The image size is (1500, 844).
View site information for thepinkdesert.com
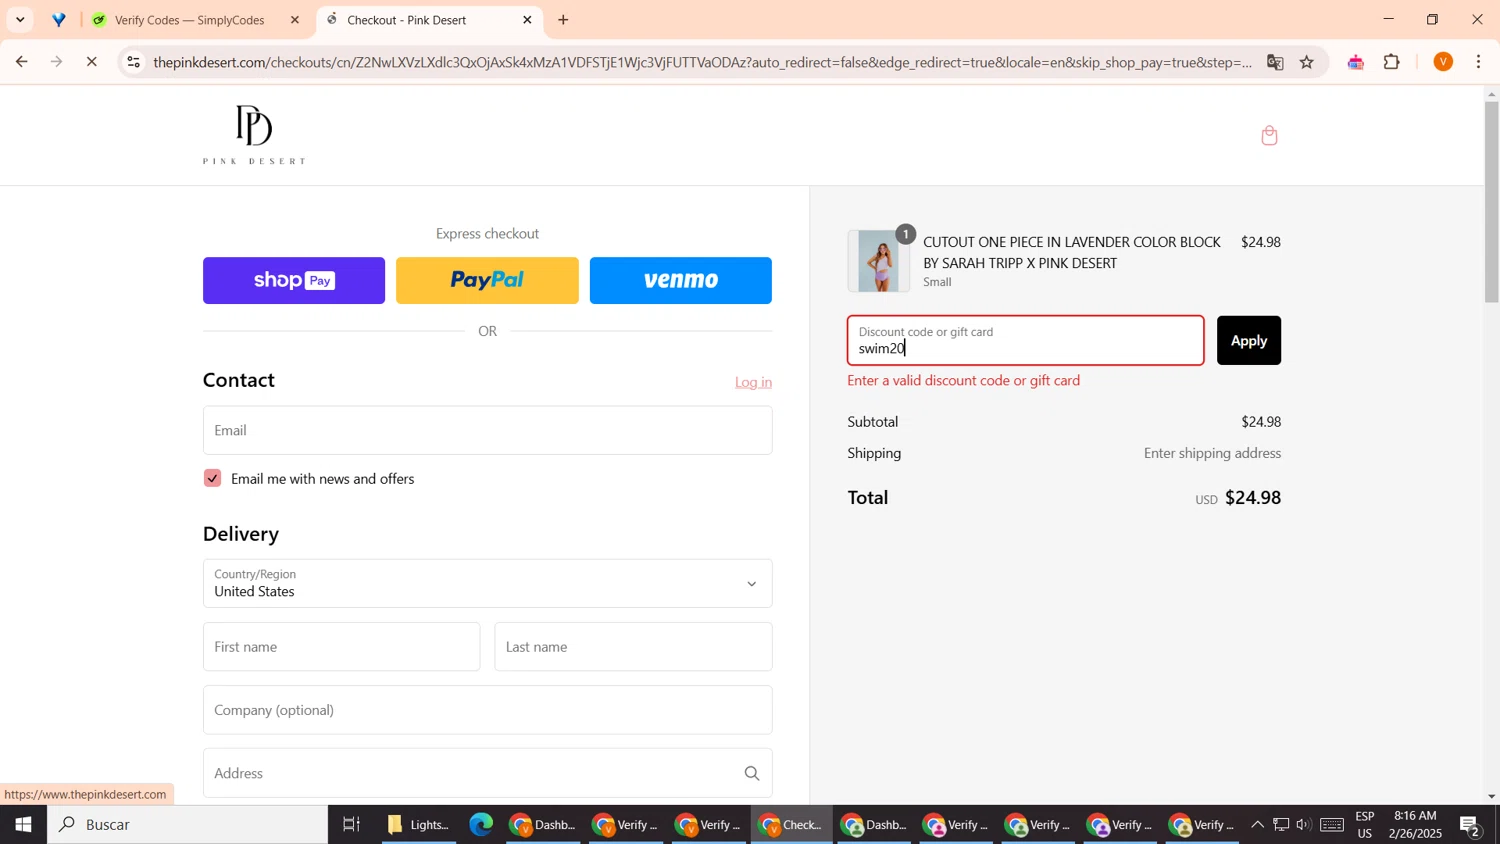(134, 62)
